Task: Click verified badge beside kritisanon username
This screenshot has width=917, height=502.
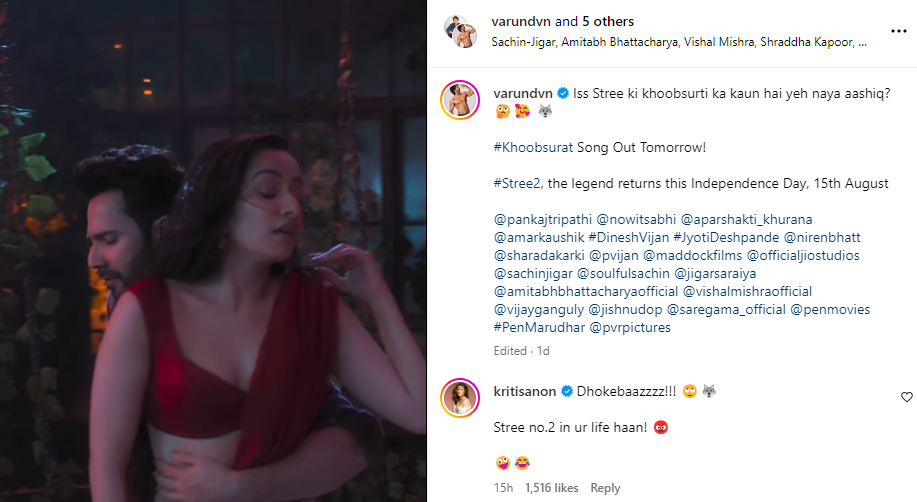Action: 567,391
